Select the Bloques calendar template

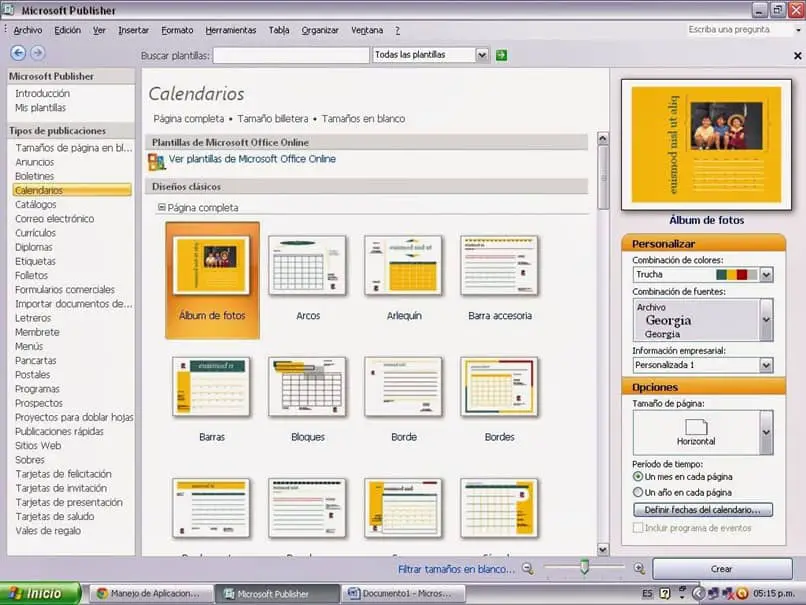coord(307,387)
